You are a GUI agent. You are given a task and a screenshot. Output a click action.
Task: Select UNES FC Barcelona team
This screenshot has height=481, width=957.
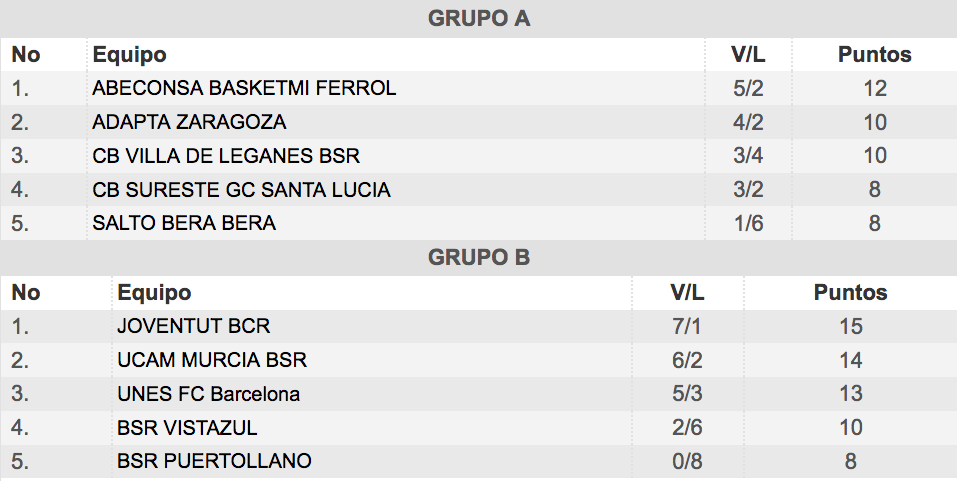pyautogui.click(x=208, y=394)
